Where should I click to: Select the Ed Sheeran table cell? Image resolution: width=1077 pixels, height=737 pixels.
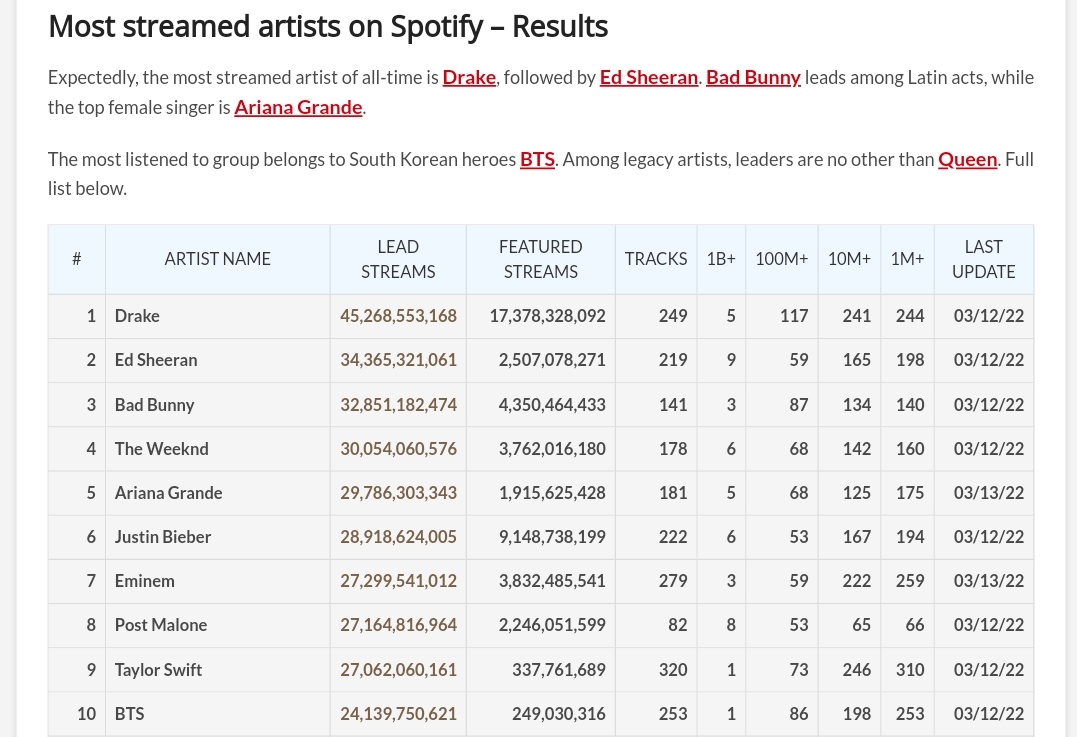[x=218, y=361]
